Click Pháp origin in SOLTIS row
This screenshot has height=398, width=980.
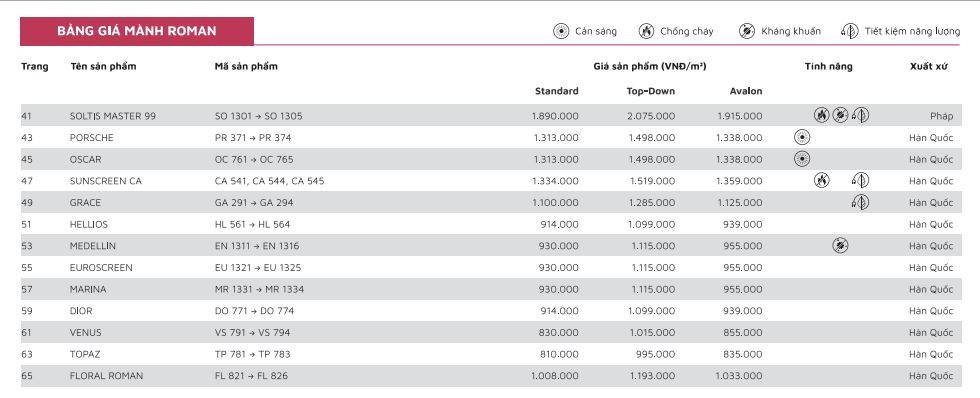[x=941, y=116]
